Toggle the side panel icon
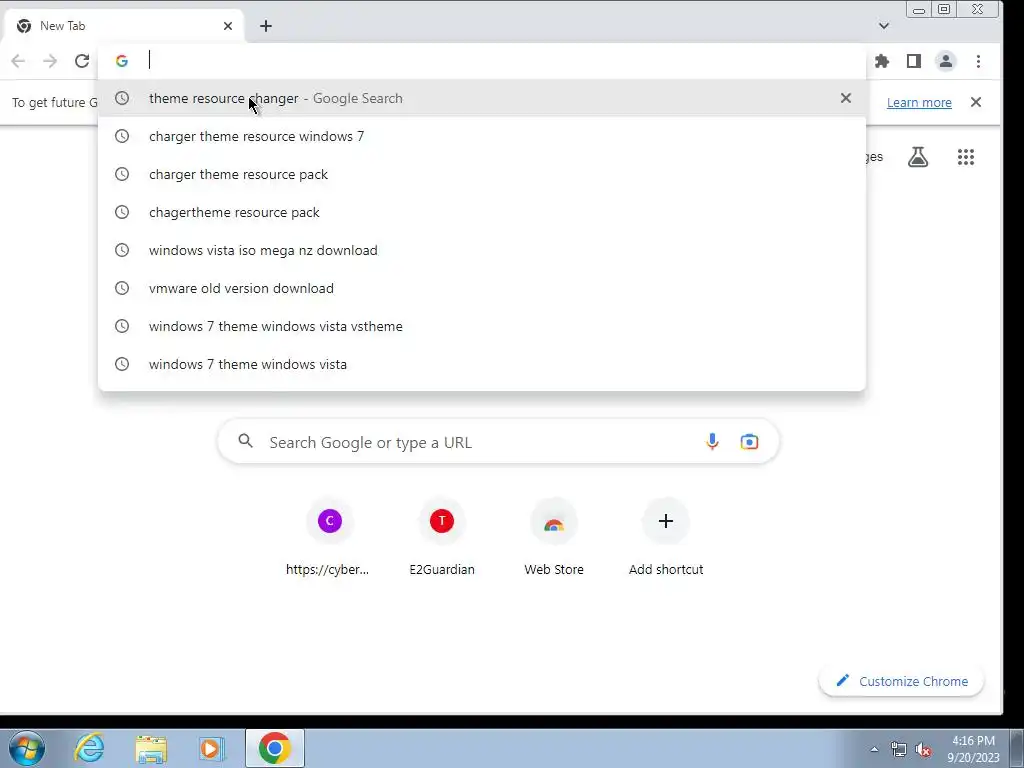 [x=914, y=61]
